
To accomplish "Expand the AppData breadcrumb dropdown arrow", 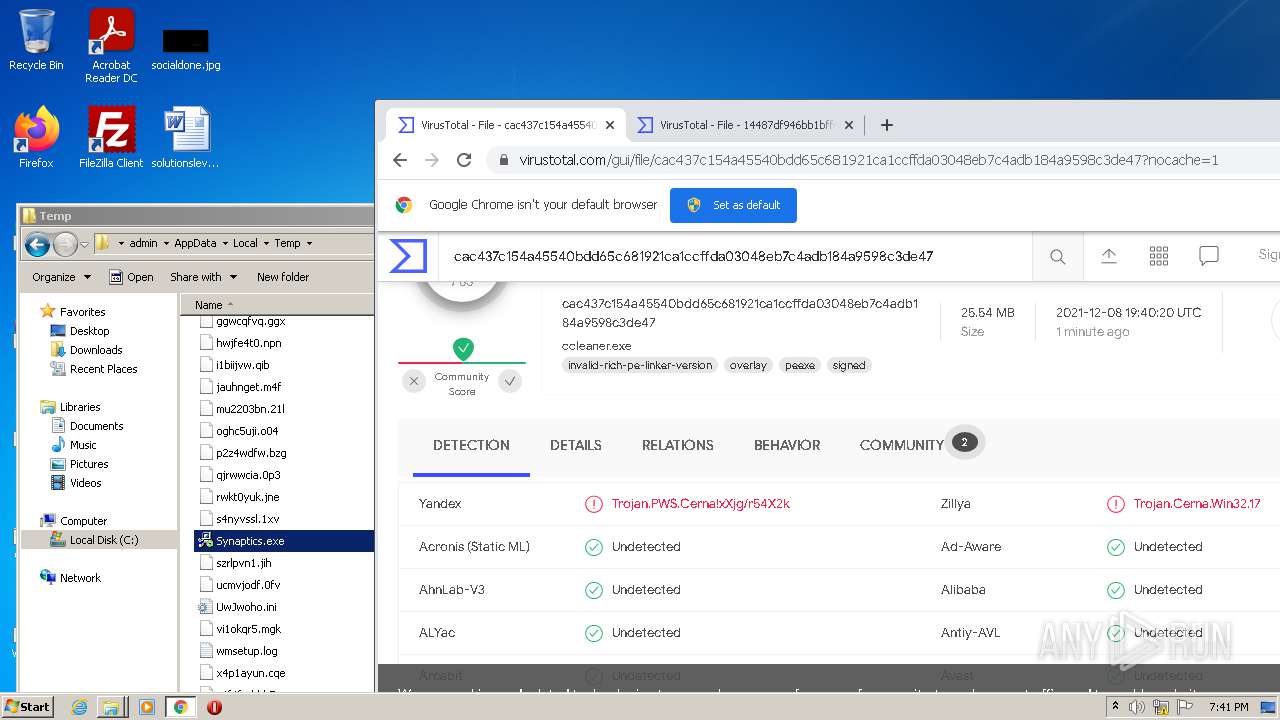I will 225,243.
